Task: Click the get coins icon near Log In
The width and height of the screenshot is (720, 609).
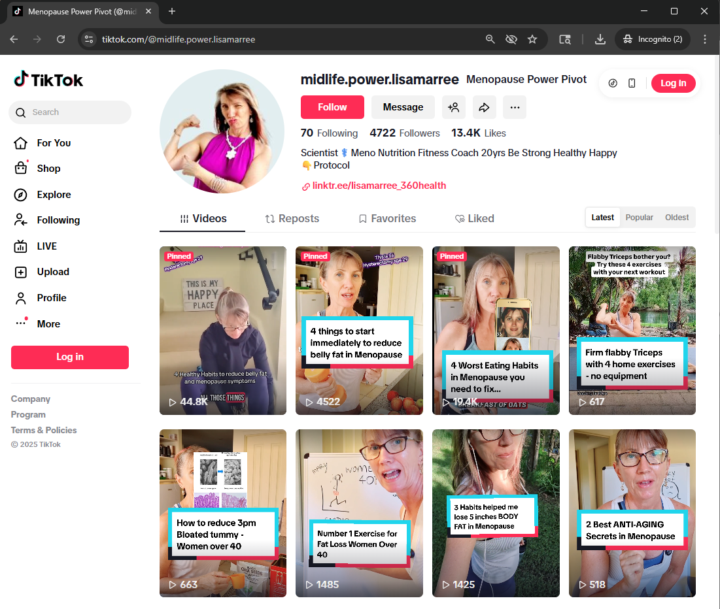Action: 613,83
